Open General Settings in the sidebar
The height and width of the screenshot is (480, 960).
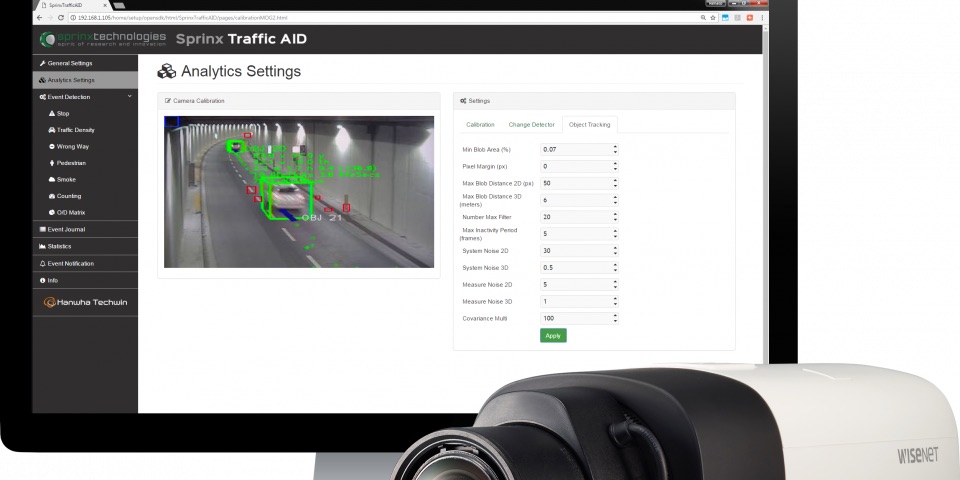click(x=85, y=63)
